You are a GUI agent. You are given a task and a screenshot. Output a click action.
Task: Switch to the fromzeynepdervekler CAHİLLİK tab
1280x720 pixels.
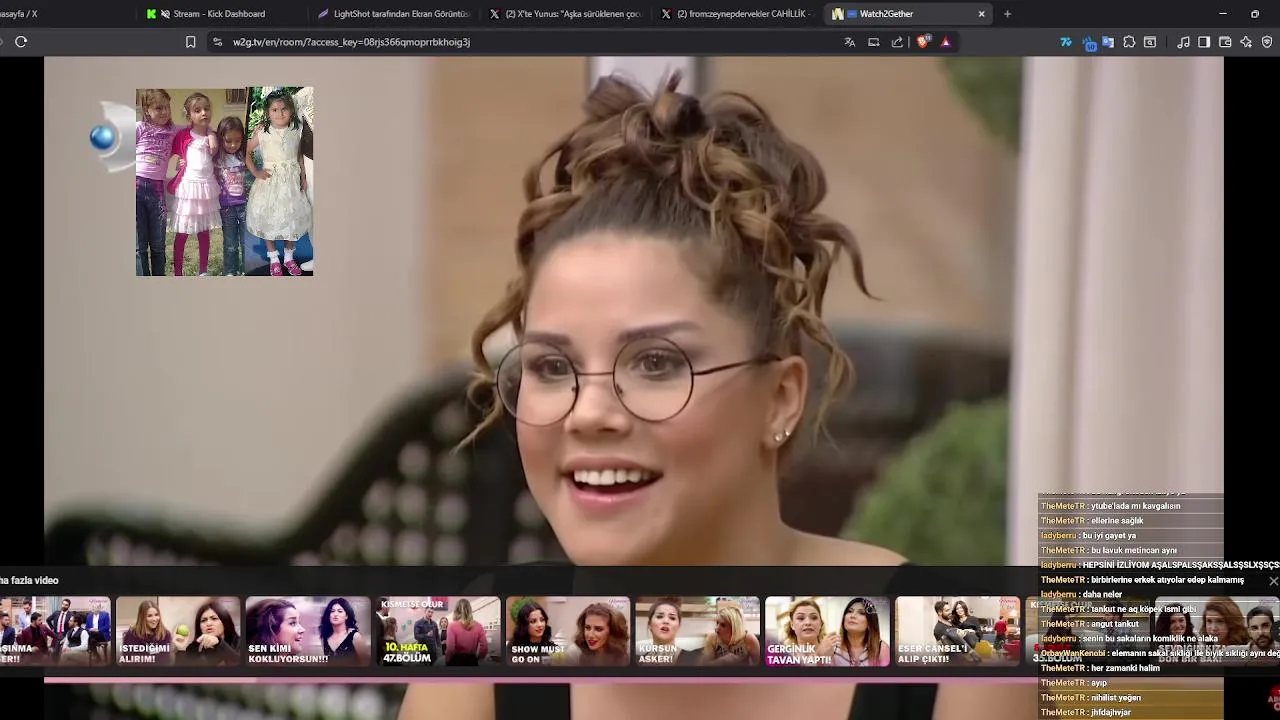[x=737, y=14]
